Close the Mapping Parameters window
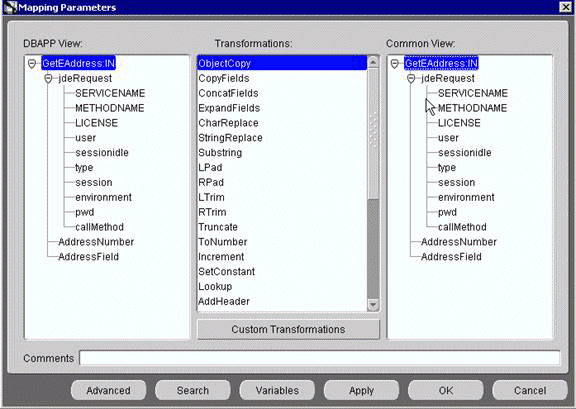576x409 pixels. pyautogui.click(x=565, y=7)
